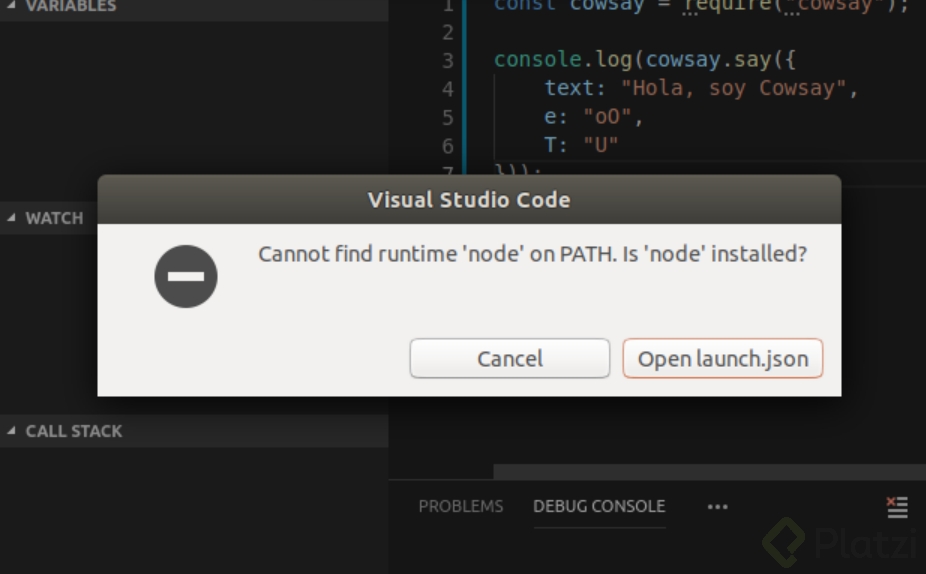Click the T: "U" property line

581,145
